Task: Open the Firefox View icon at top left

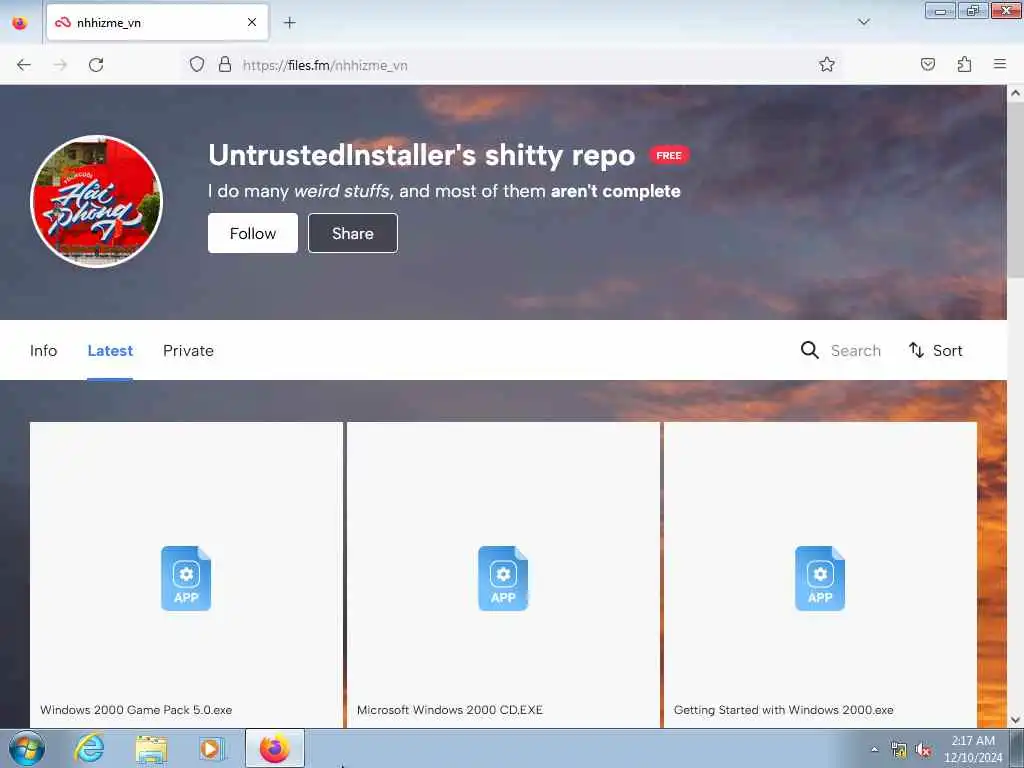Action: (x=20, y=23)
